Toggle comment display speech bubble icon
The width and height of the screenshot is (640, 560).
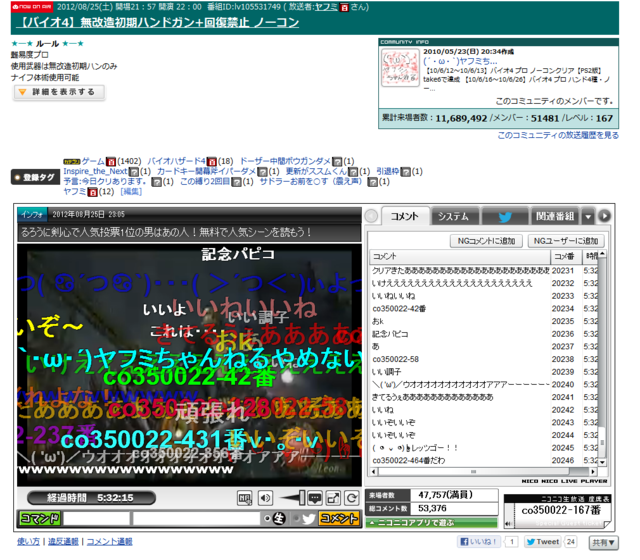315,498
